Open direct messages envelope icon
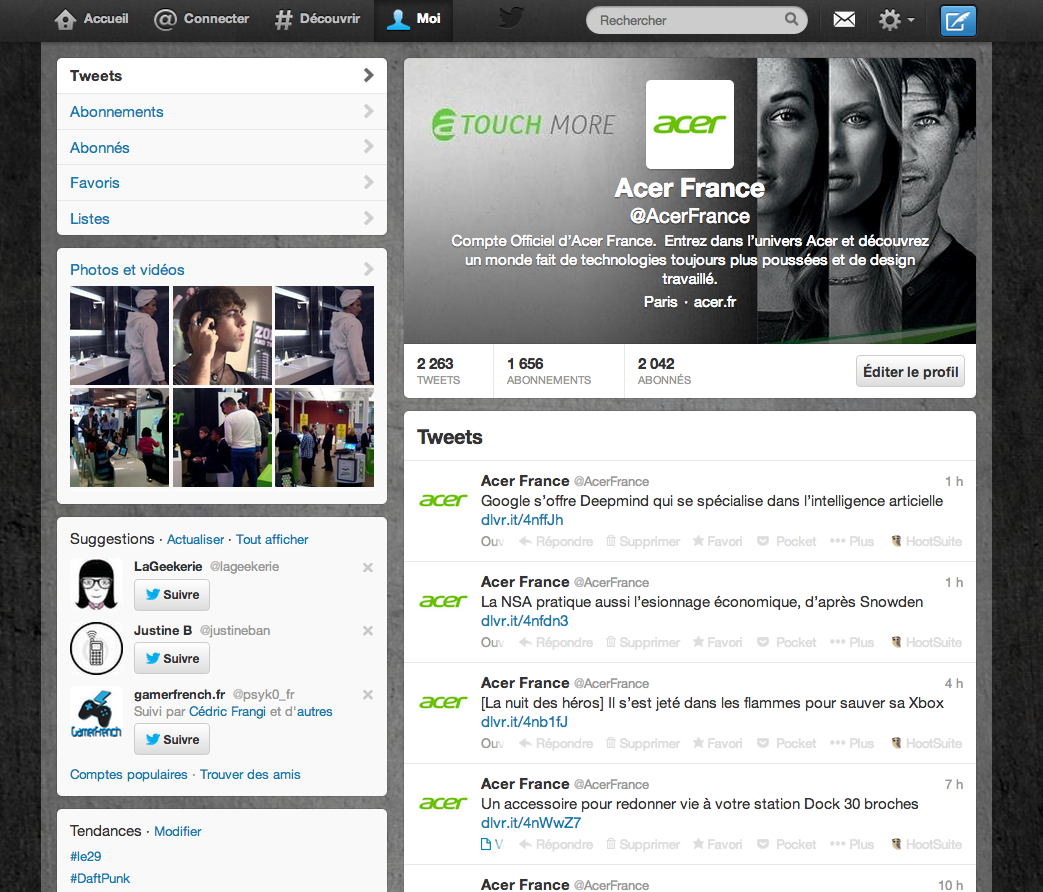The image size is (1043, 892). (844, 20)
